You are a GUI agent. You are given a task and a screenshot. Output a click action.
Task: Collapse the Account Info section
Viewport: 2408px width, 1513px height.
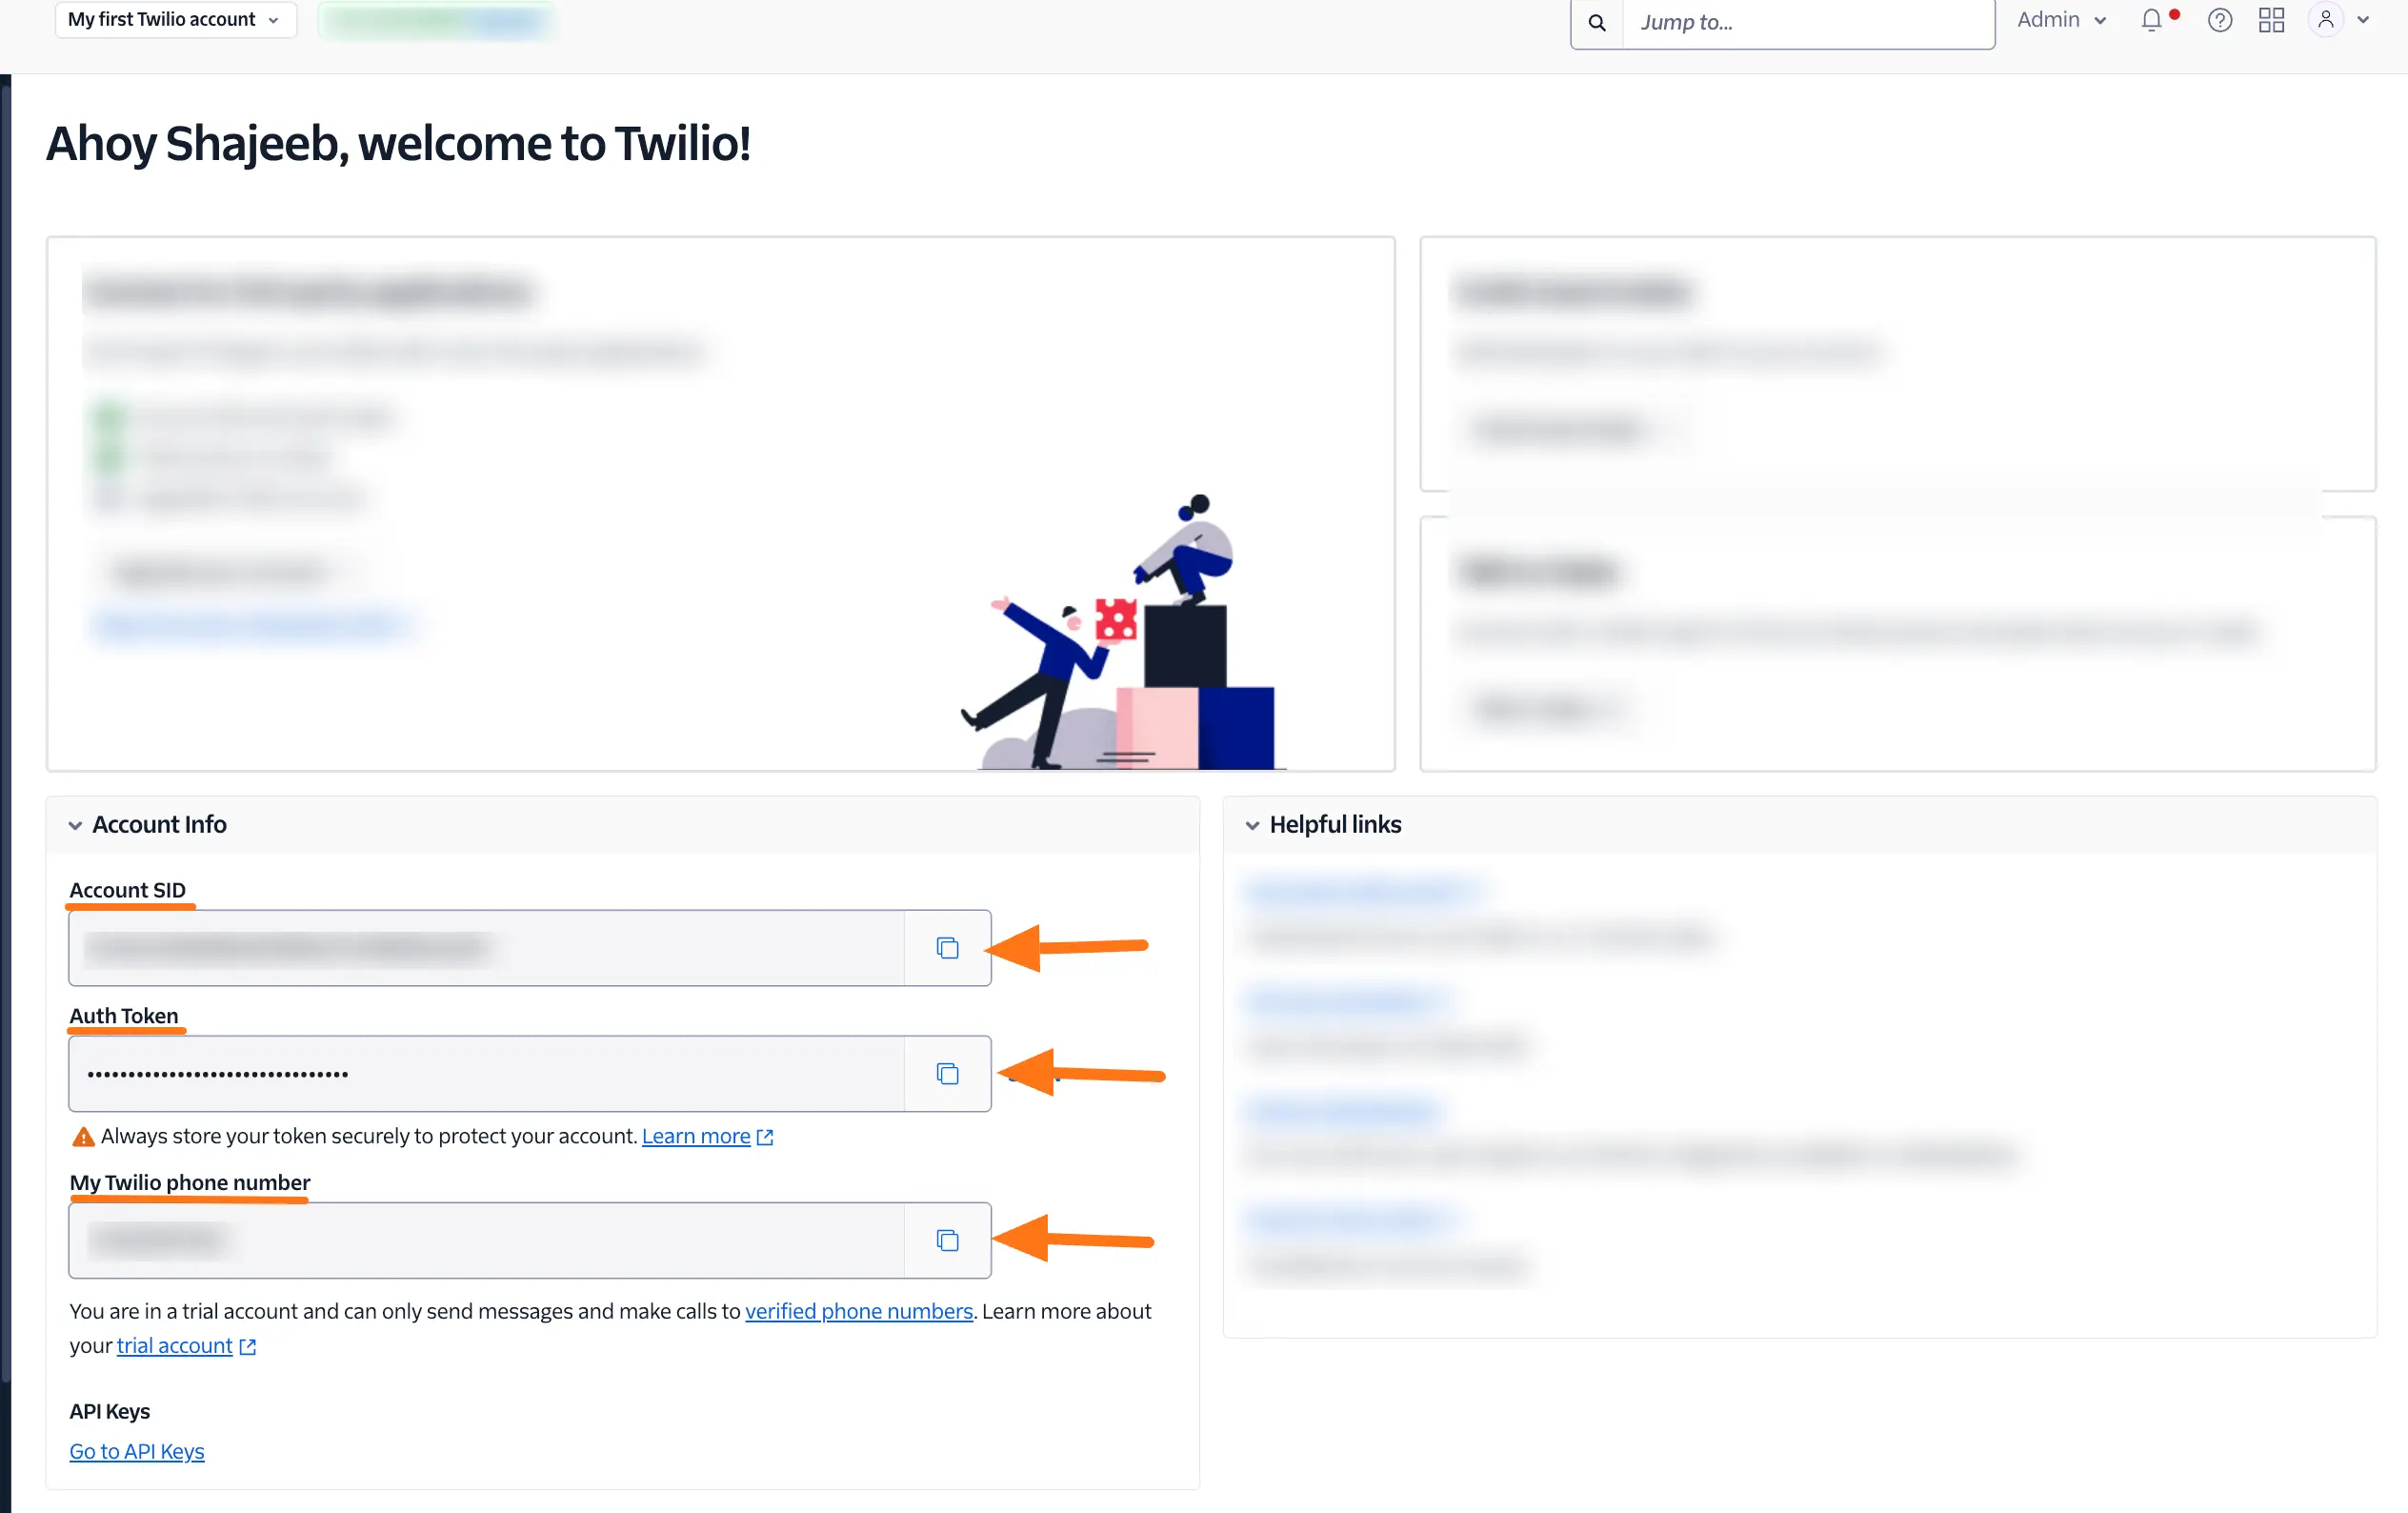75,825
